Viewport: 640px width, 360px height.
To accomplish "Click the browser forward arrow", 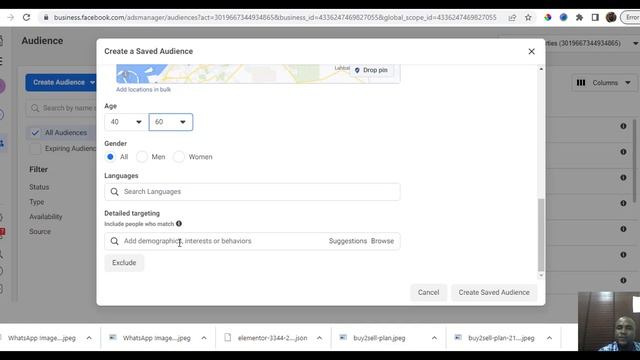I will point(11,18).
